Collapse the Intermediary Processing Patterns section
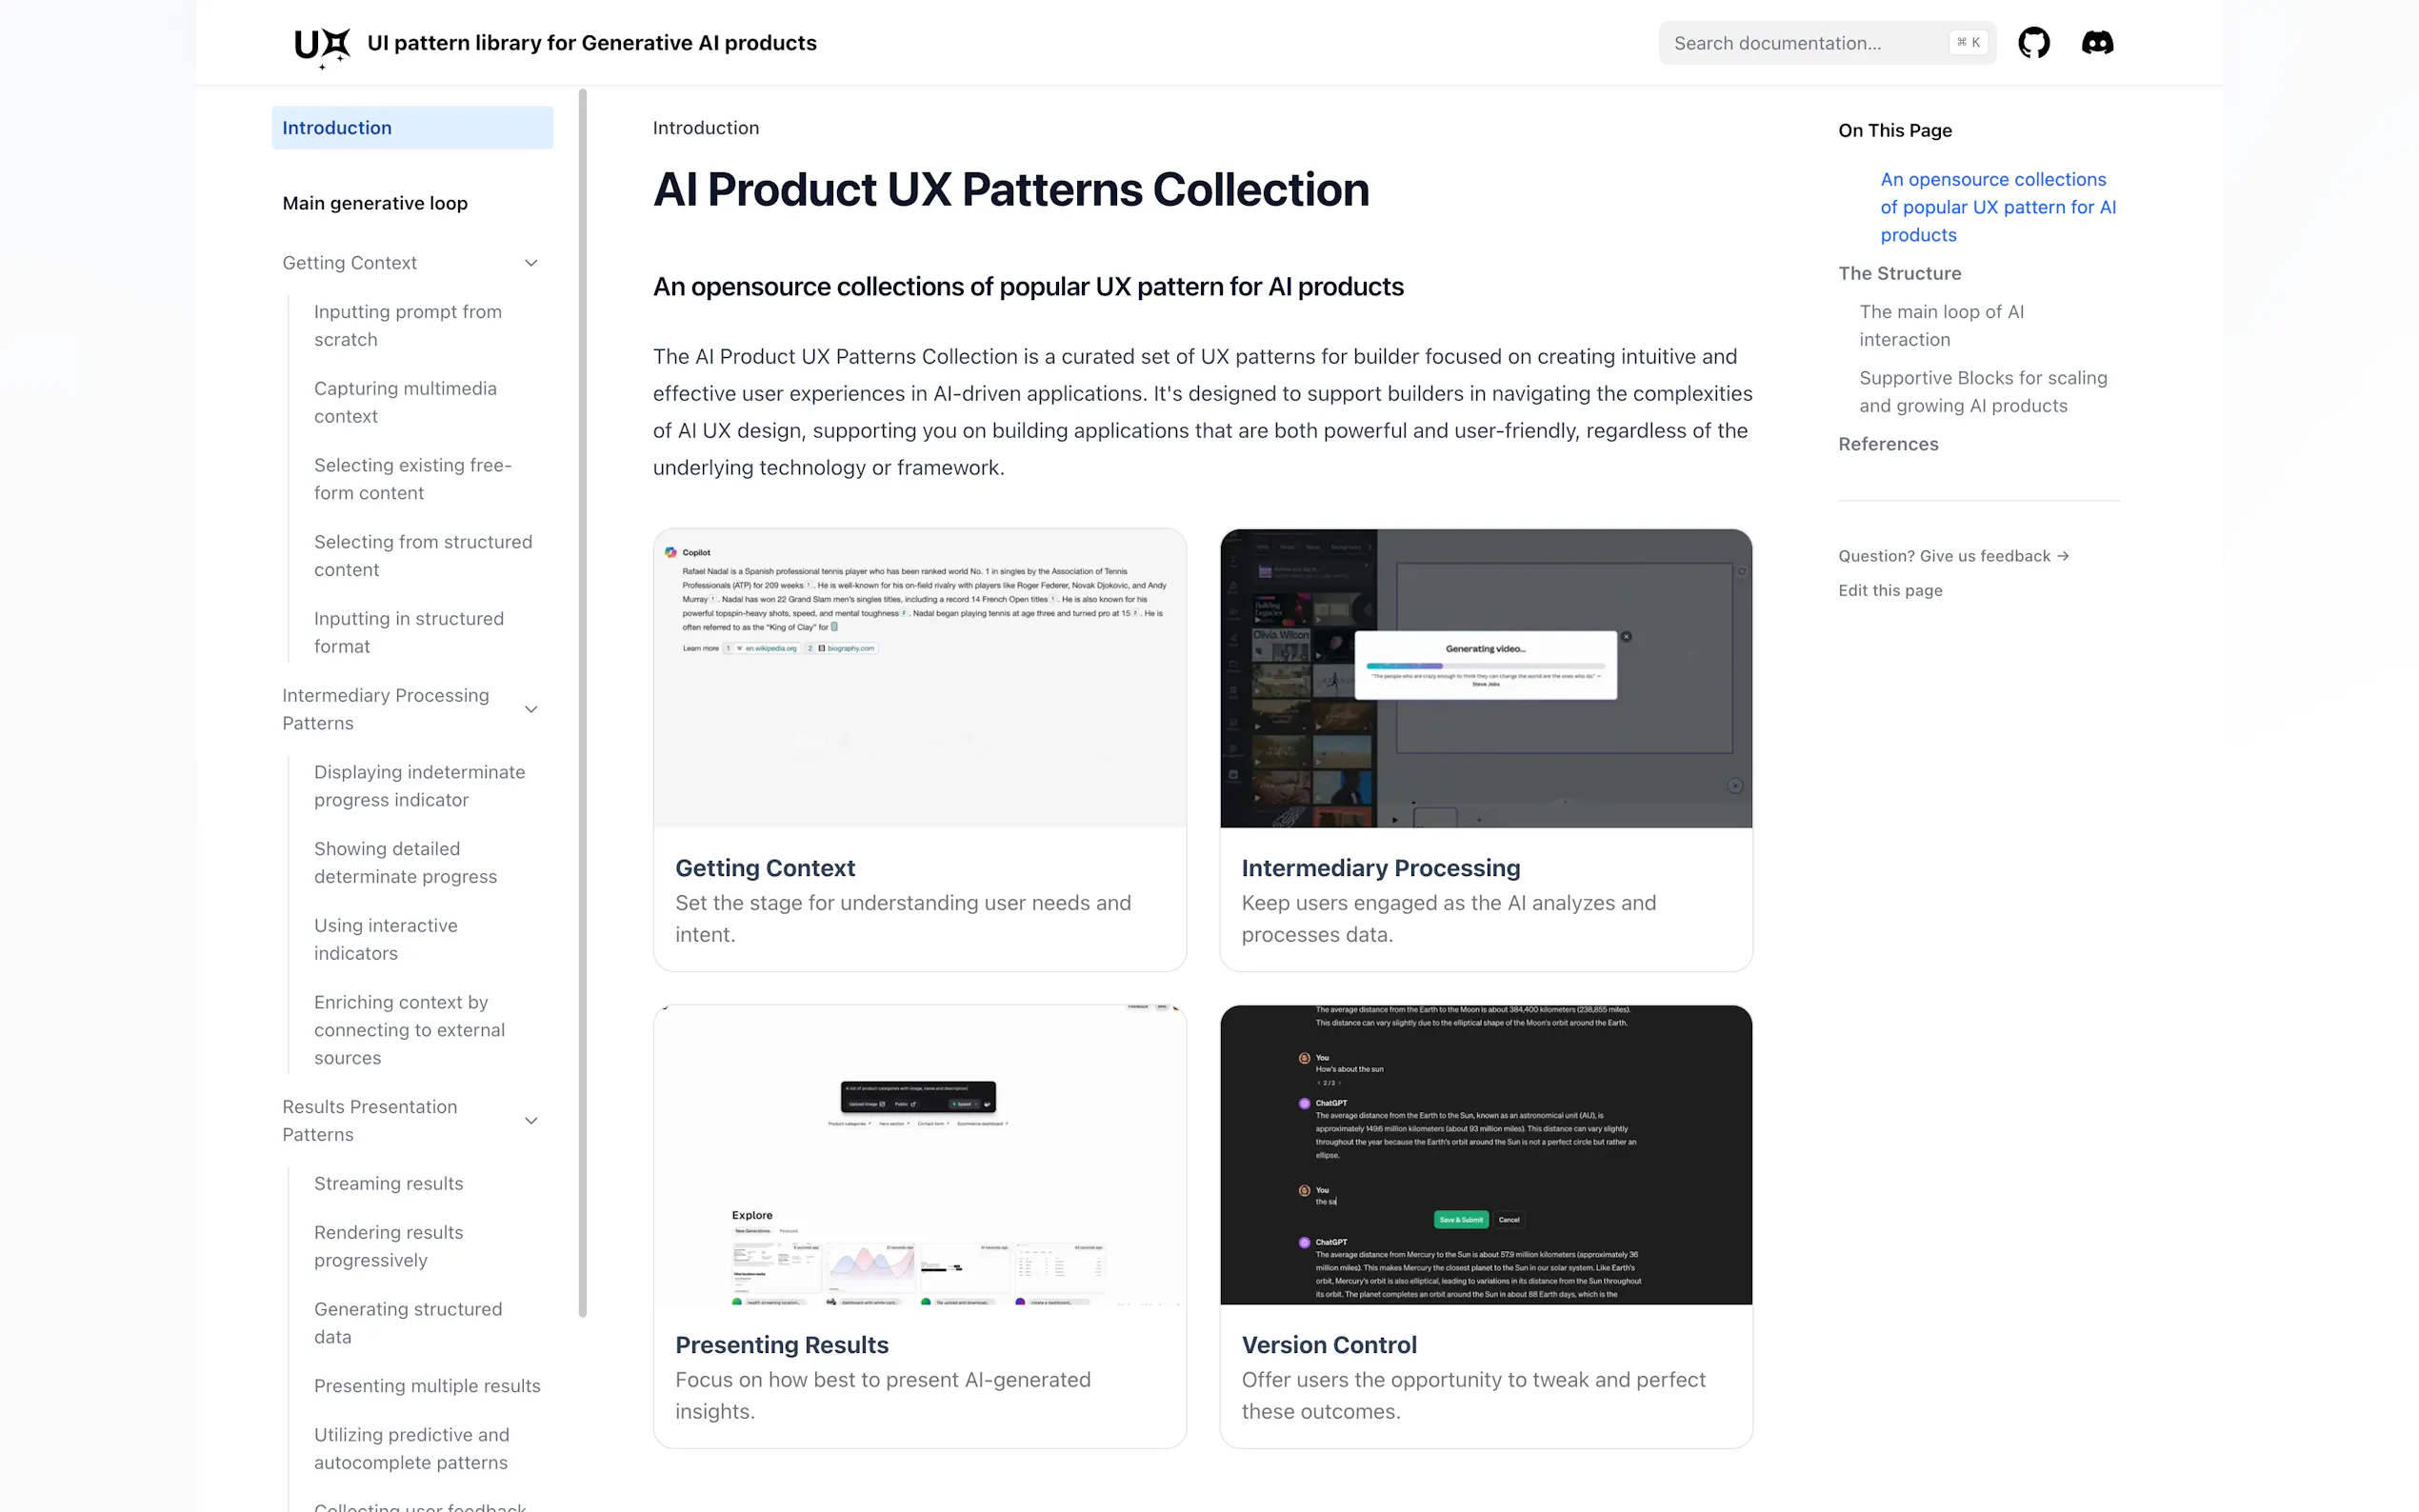This screenshot has width=2419, height=1512. tap(531, 708)
